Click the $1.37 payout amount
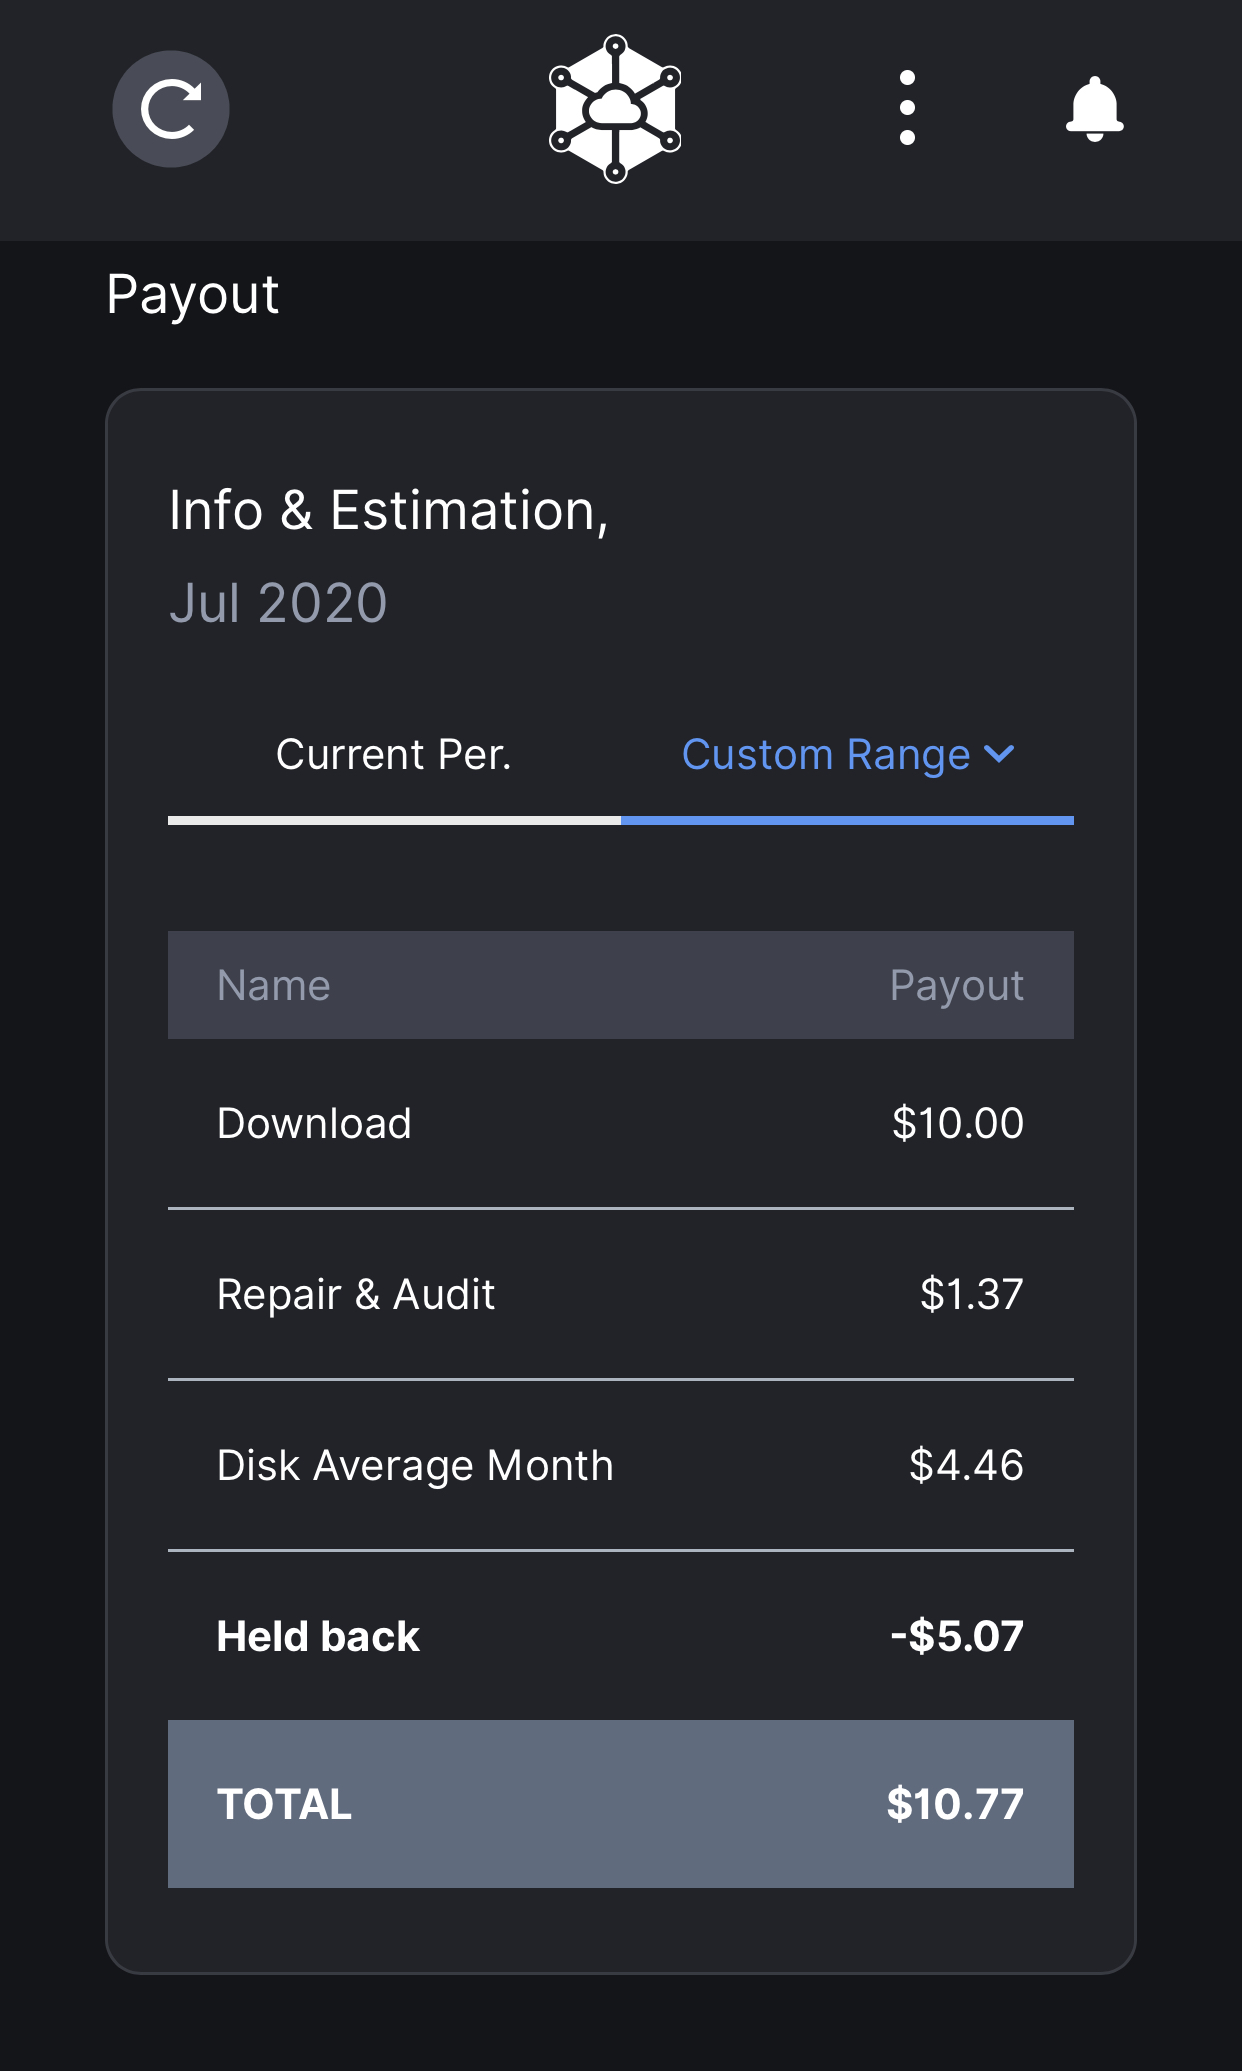The width and height of the screenshot is (1242, 2071). pos(971,1295)
